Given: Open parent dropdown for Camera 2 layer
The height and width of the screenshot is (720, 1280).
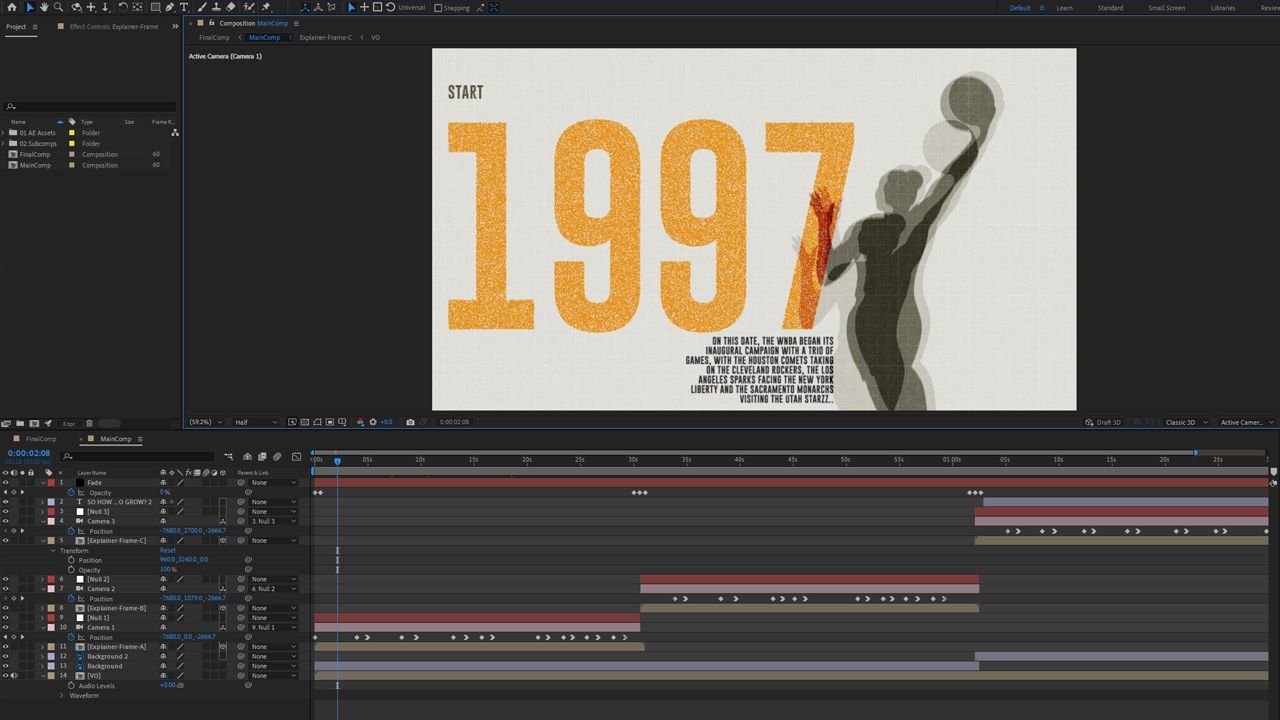Looking at the screenshot, I should click(272, 589).
